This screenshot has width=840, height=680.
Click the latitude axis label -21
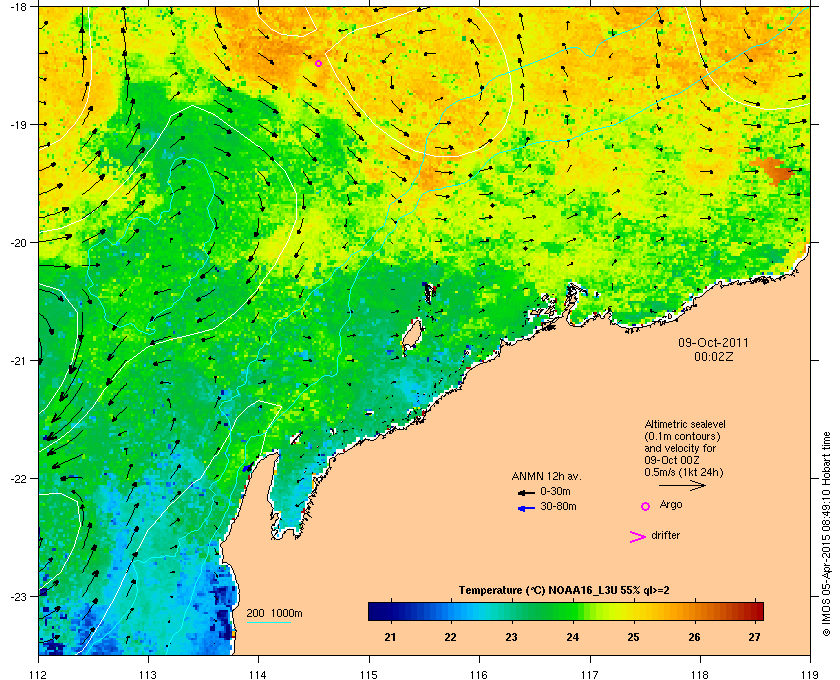click(x=17, y=360)
